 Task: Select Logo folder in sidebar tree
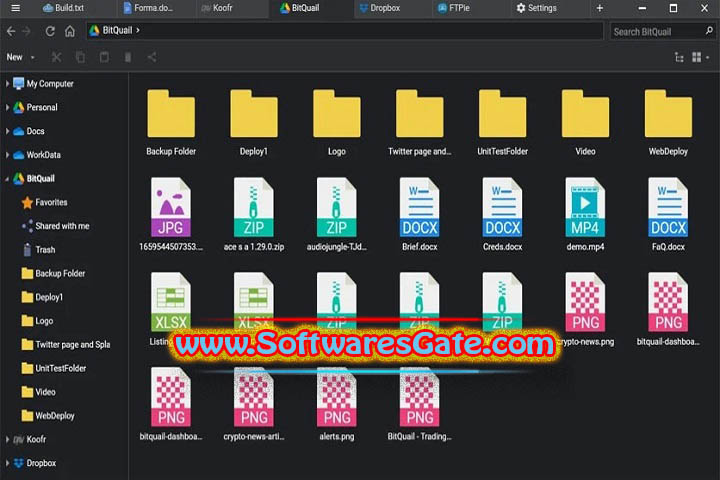click(37, 321)
